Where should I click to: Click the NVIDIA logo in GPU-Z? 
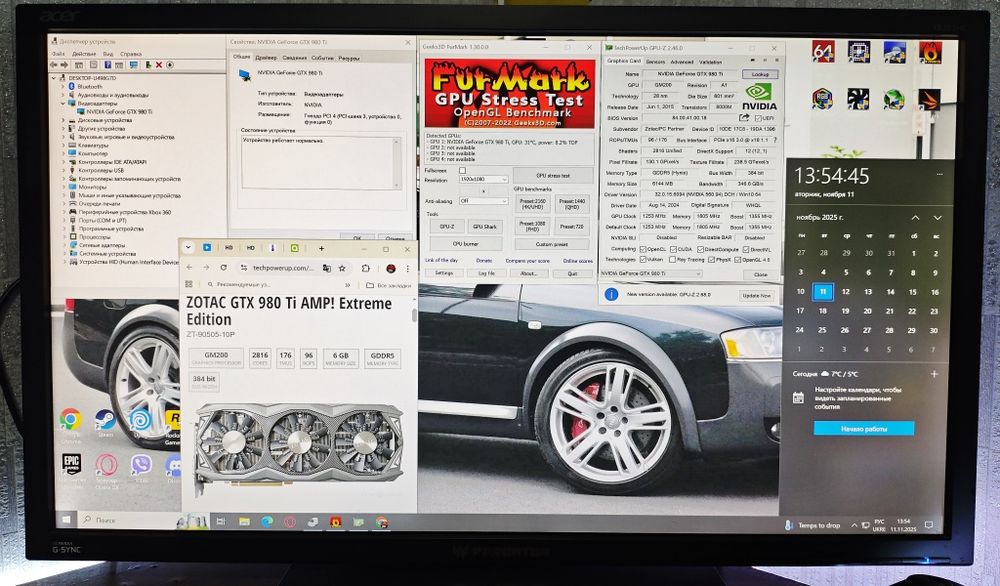(759, 98)
